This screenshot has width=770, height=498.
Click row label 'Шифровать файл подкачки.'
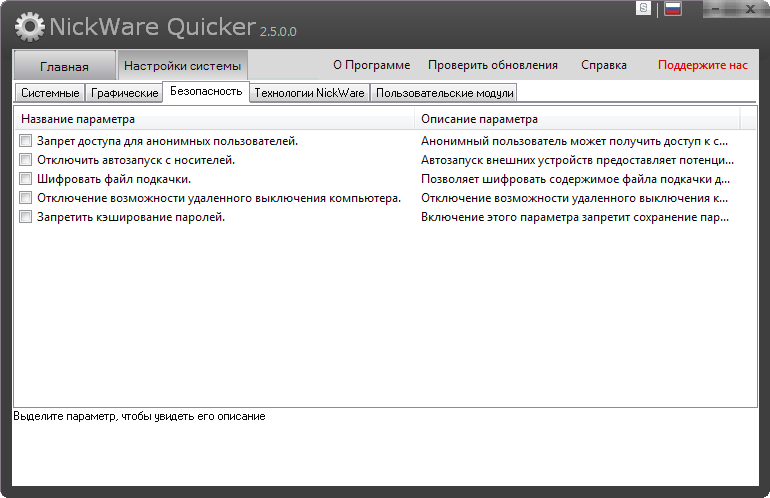(x=114, y=179)
